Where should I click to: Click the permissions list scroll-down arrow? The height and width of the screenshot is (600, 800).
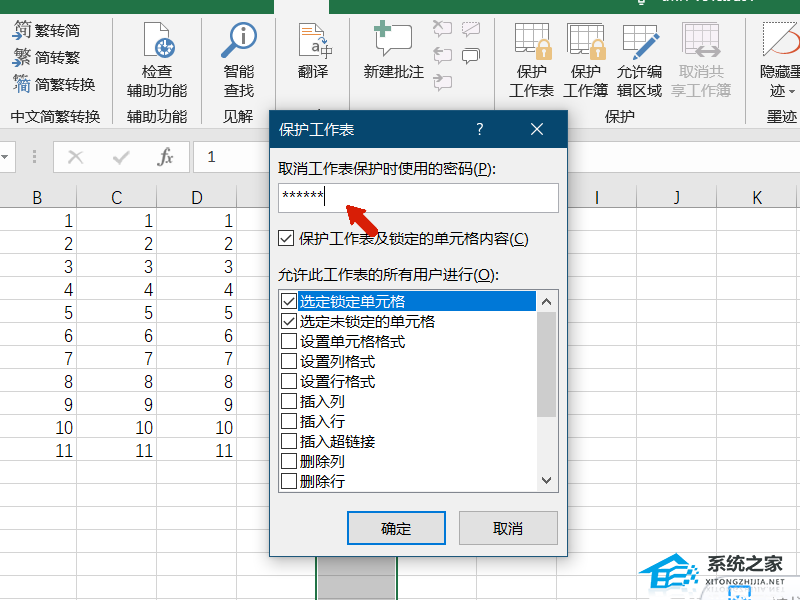546,481
